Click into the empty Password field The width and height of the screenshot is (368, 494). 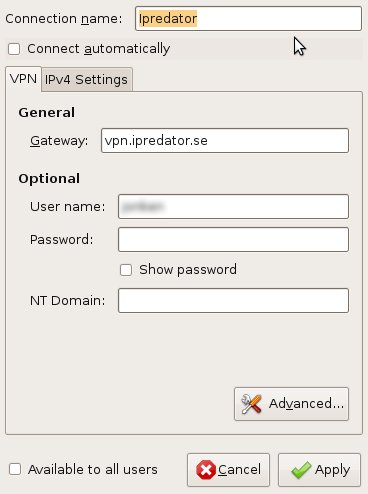(x=233, y=240)
